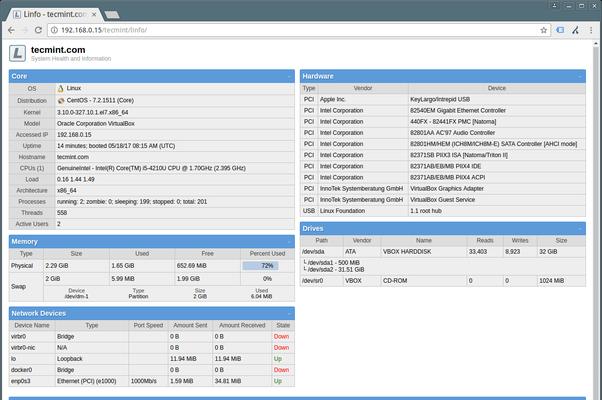Open the Chrome menu
The image size is (602, 400).
pyautogui.click(x=591, y=30)
